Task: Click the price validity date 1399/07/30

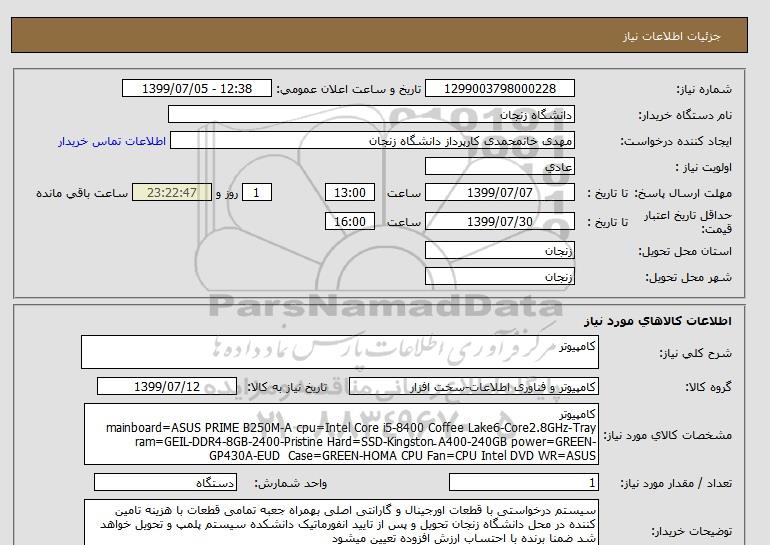Action: coord(499,221)
